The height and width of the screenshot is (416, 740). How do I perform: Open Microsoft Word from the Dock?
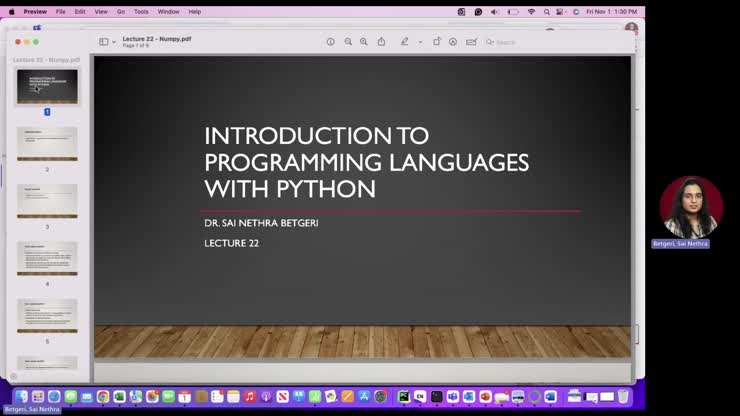click(550, 397)
